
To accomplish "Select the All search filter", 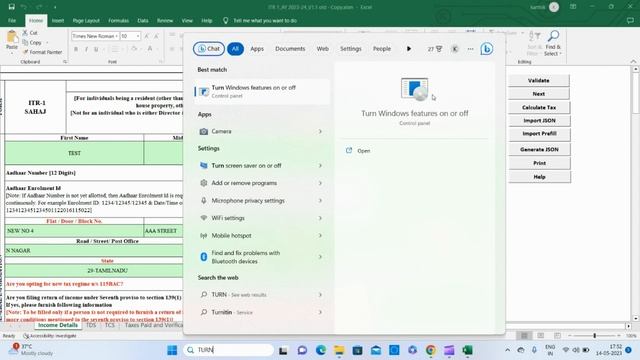I will [x=235, y=49].
